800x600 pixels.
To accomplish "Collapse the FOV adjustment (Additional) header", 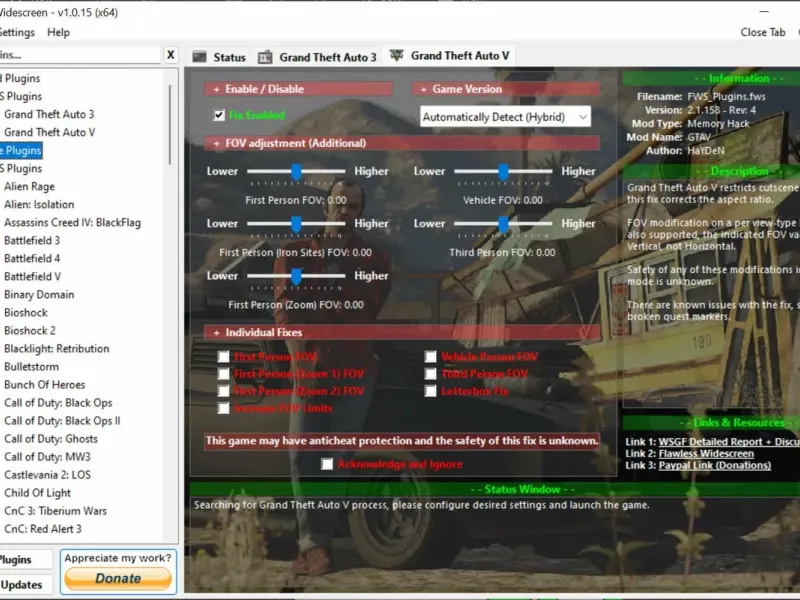I will tap(402, 143).
